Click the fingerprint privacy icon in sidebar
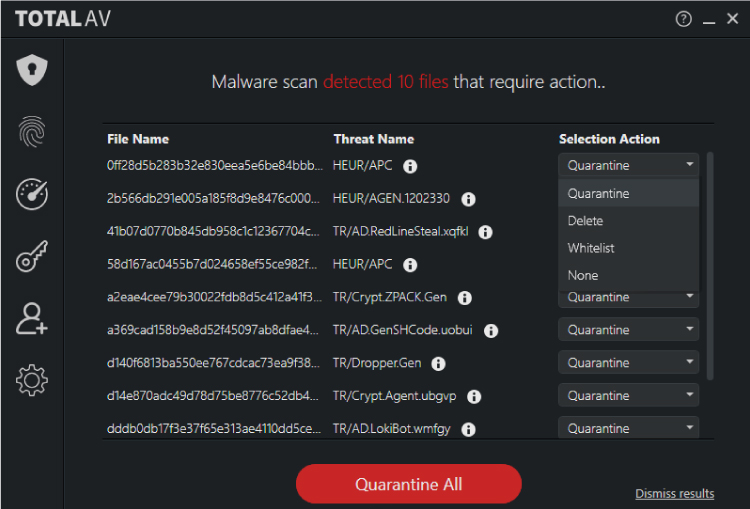Image resolution: width=750 pixels, height=509 pixels. point(32,132)
